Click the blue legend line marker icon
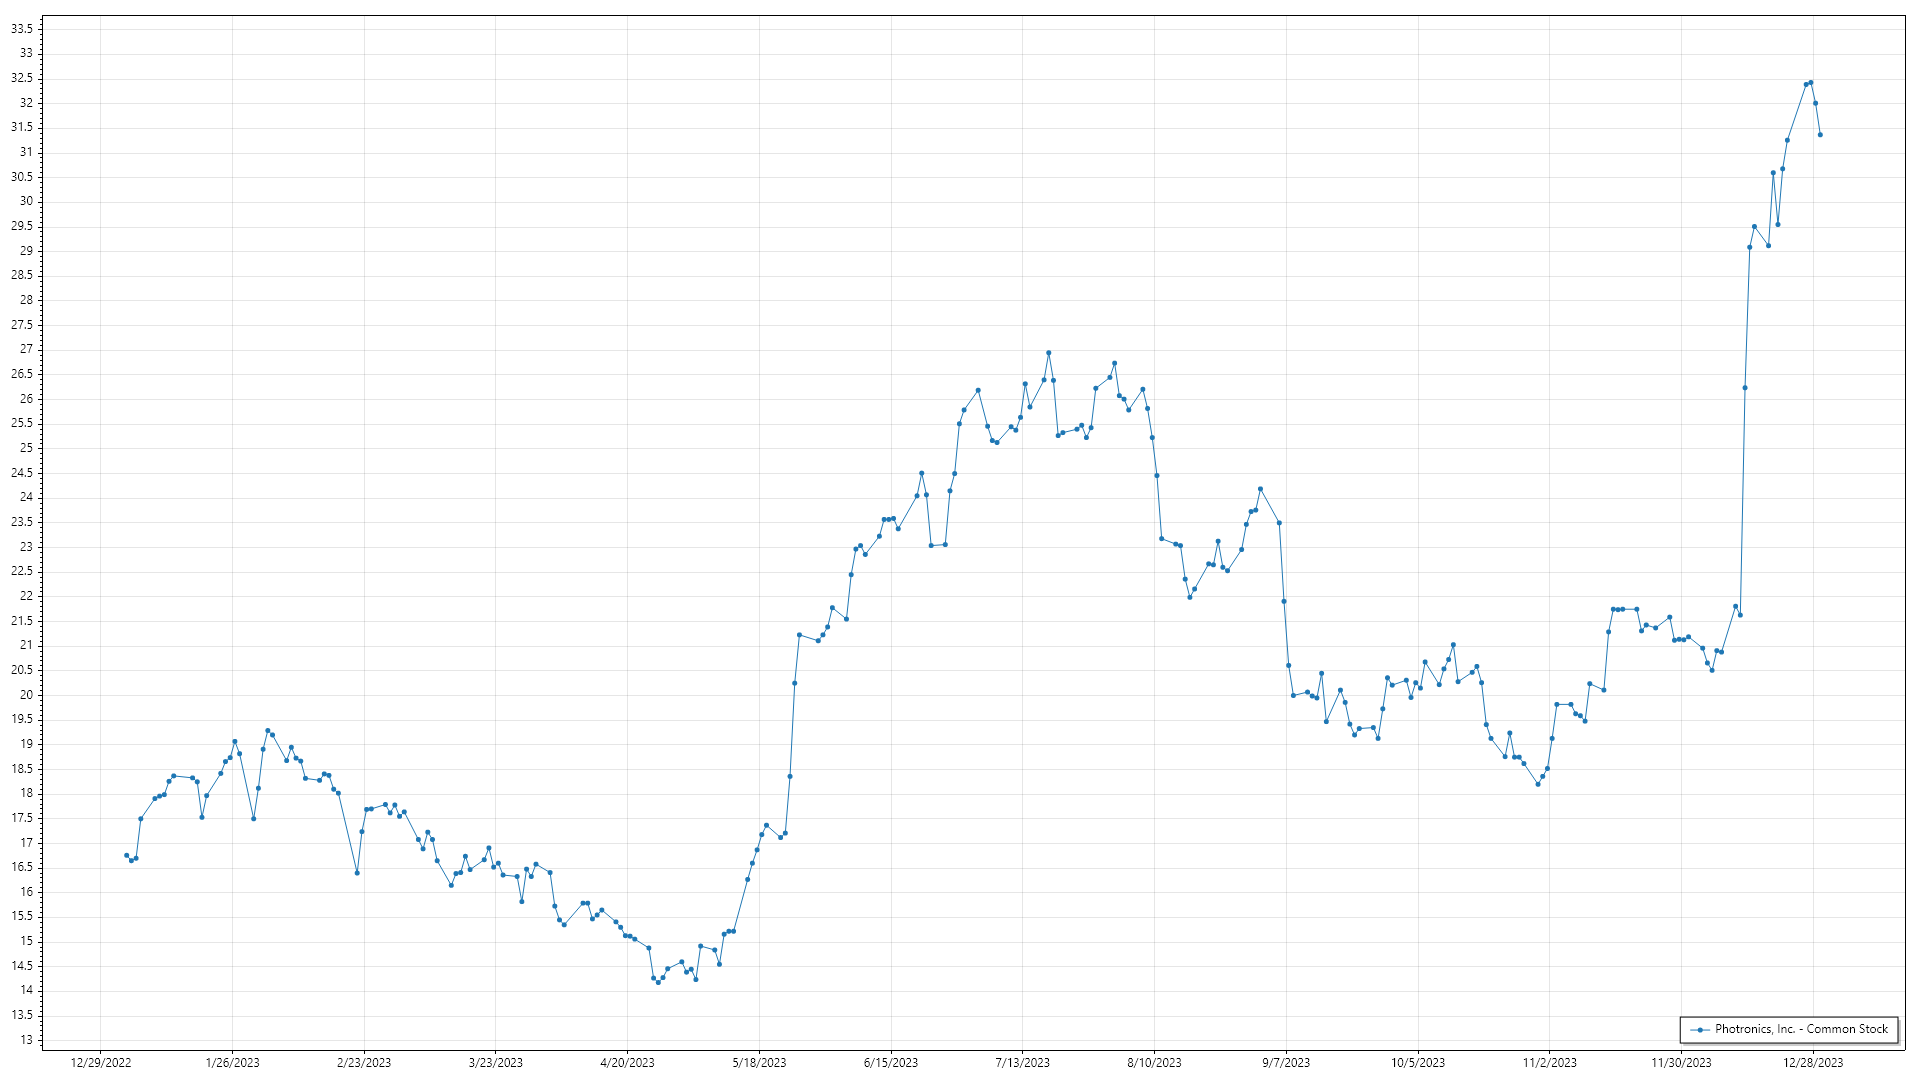This screenshot has height=1080, width=1920. [x=1699, y=1029]
